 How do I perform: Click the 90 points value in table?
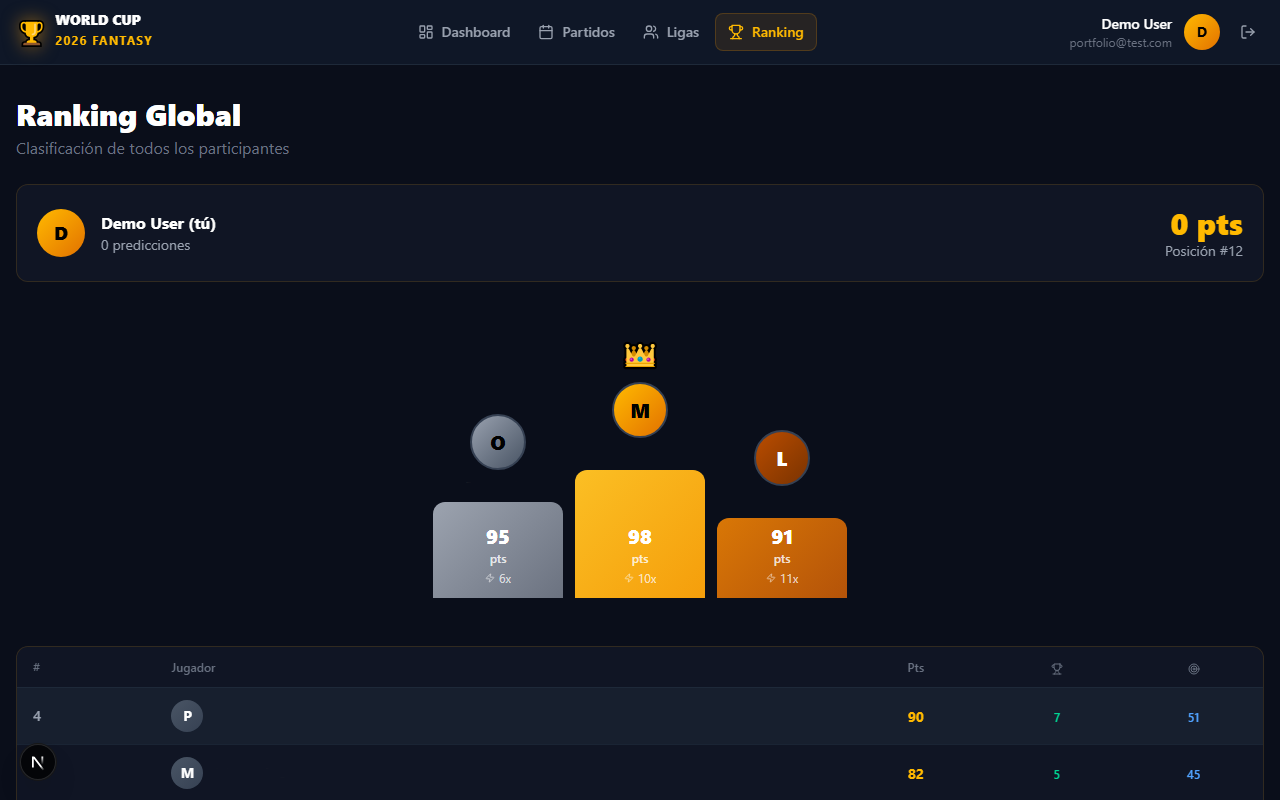click(916, 717)
